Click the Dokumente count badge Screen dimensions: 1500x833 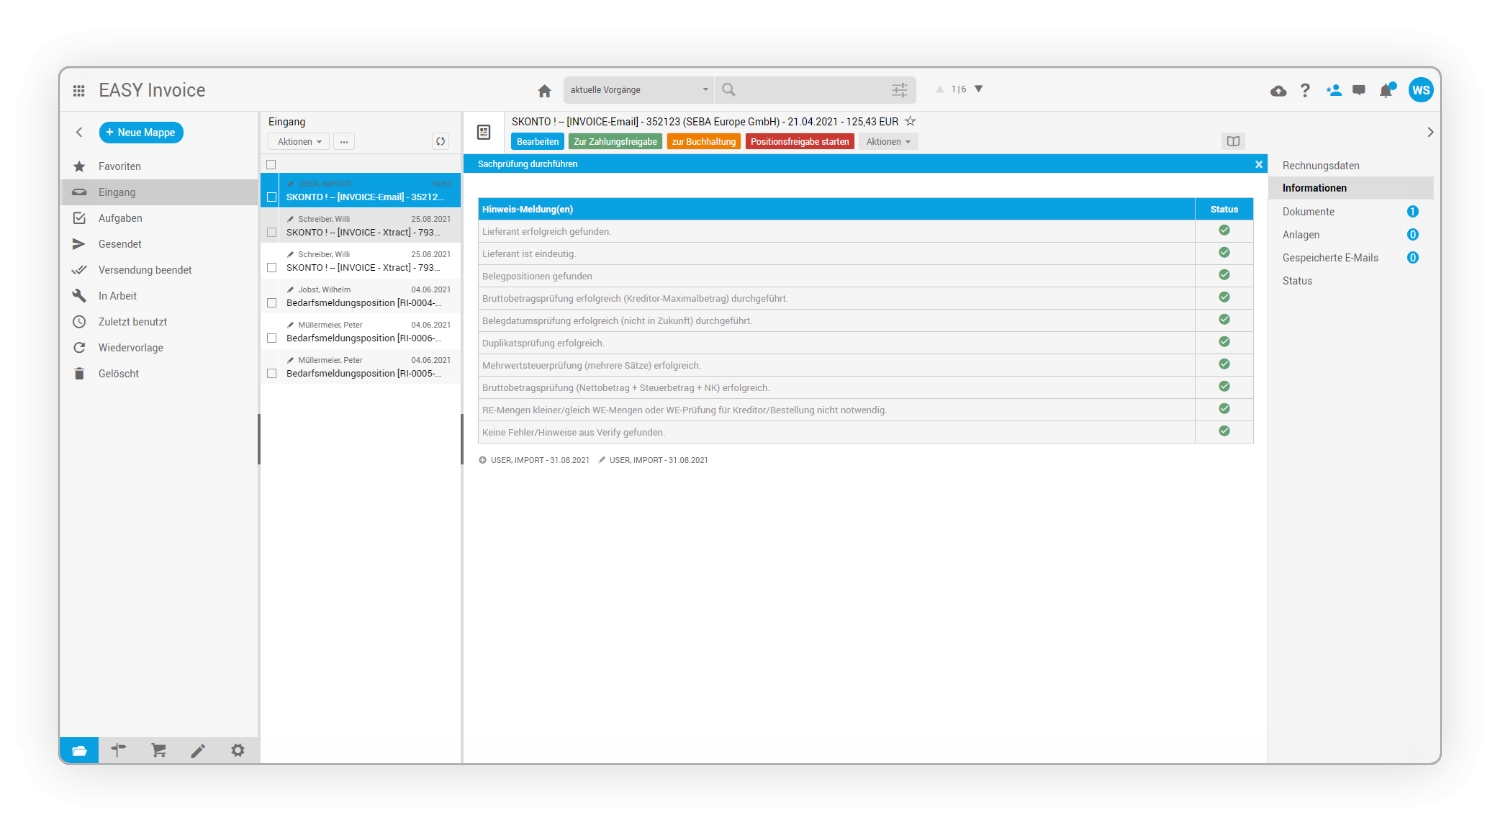coord(1413,212)
